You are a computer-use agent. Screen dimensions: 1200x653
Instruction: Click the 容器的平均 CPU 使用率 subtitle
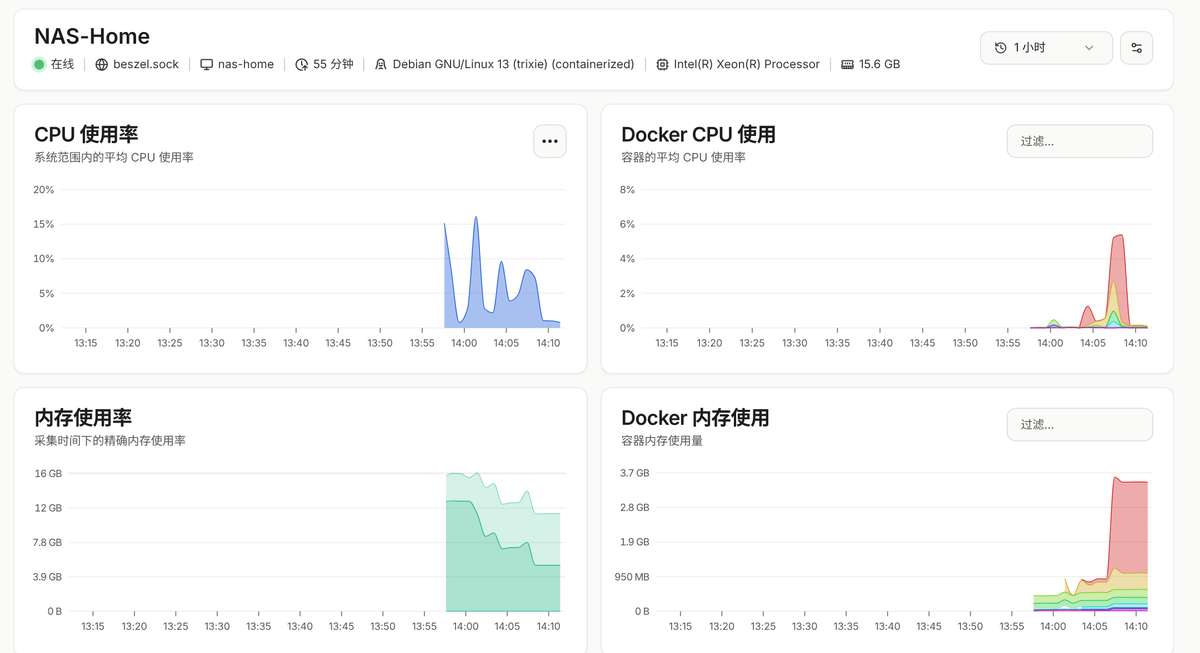click(683, 158)
